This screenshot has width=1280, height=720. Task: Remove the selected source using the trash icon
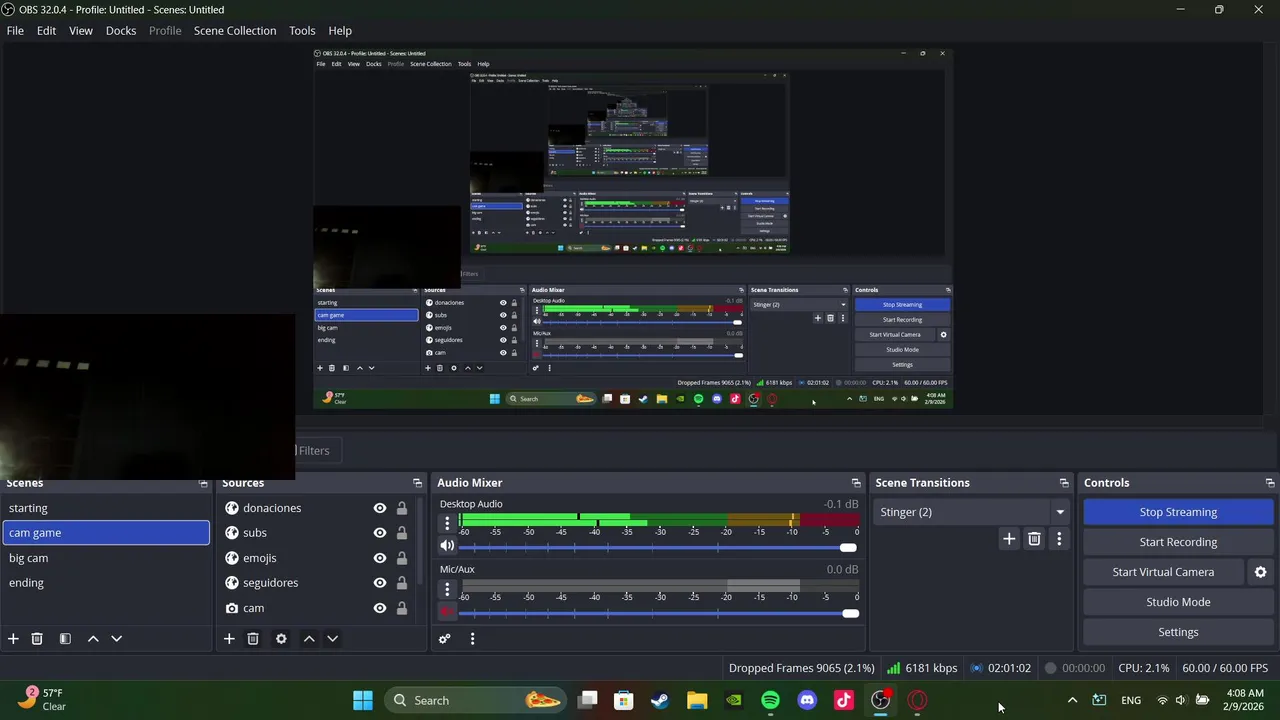(x=253, y=639)
